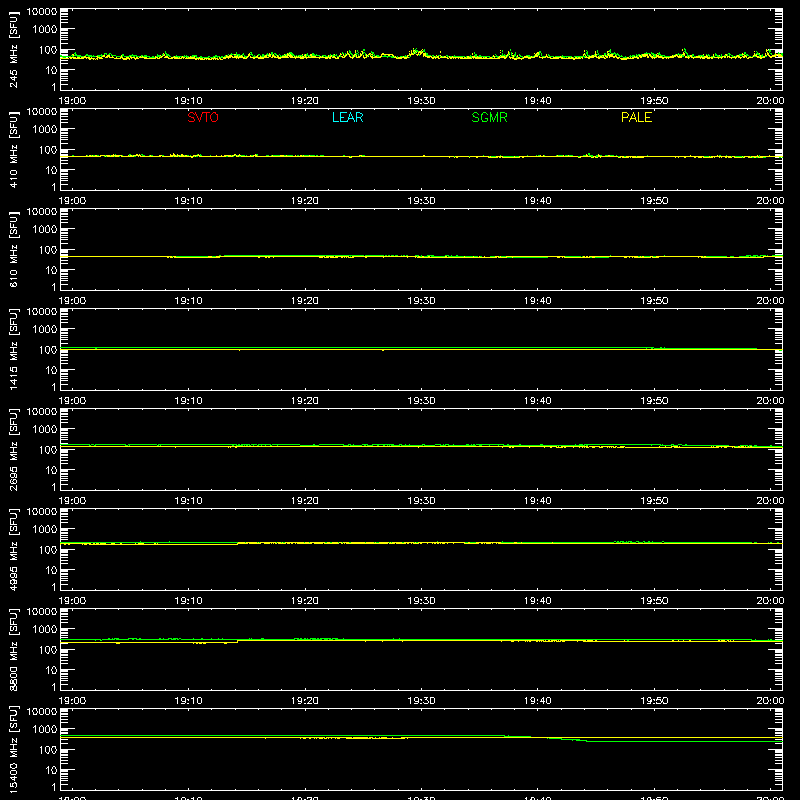Click 19:20 time label of 4995 MHz panel
Viewport: 800px width, 800px height.
305,601
